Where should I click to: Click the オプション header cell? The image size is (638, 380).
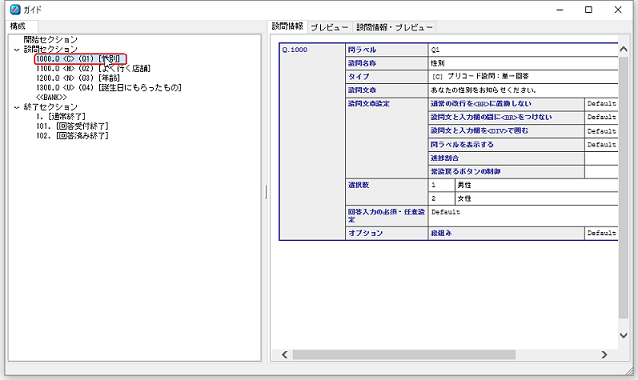[x=387, y=233]
